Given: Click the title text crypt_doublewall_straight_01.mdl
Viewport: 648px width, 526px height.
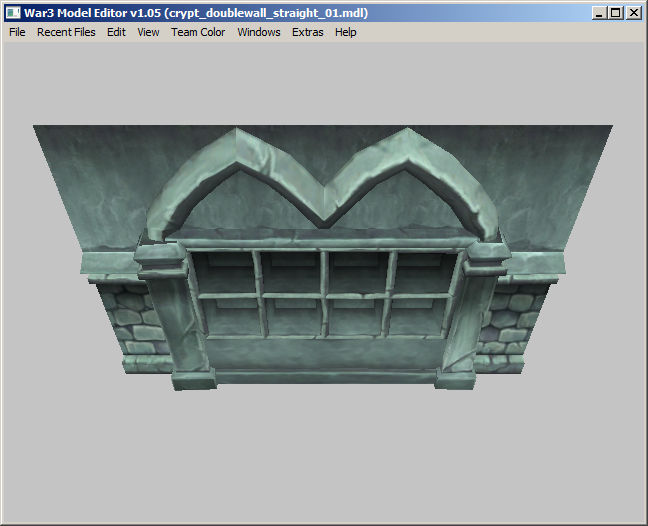Looking at the screenshot, I should [x=266, y=13].
